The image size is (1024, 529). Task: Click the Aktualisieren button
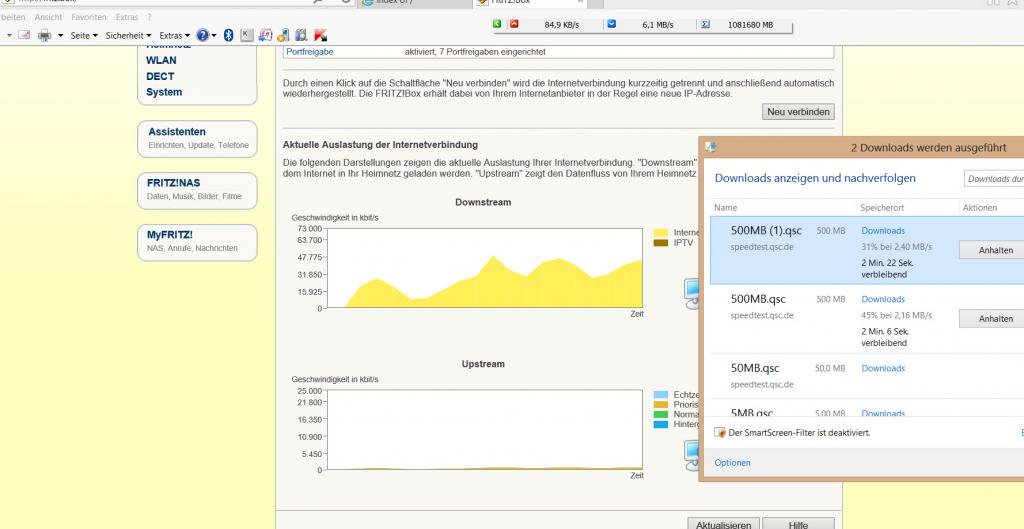tap(724, 524)
